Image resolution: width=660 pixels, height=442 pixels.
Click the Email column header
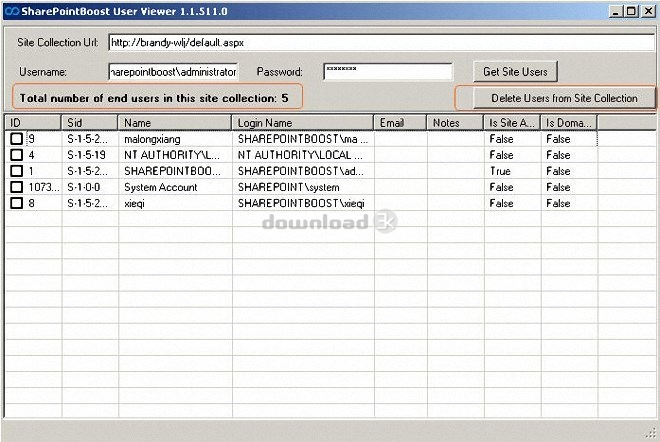tap(400, 122)
